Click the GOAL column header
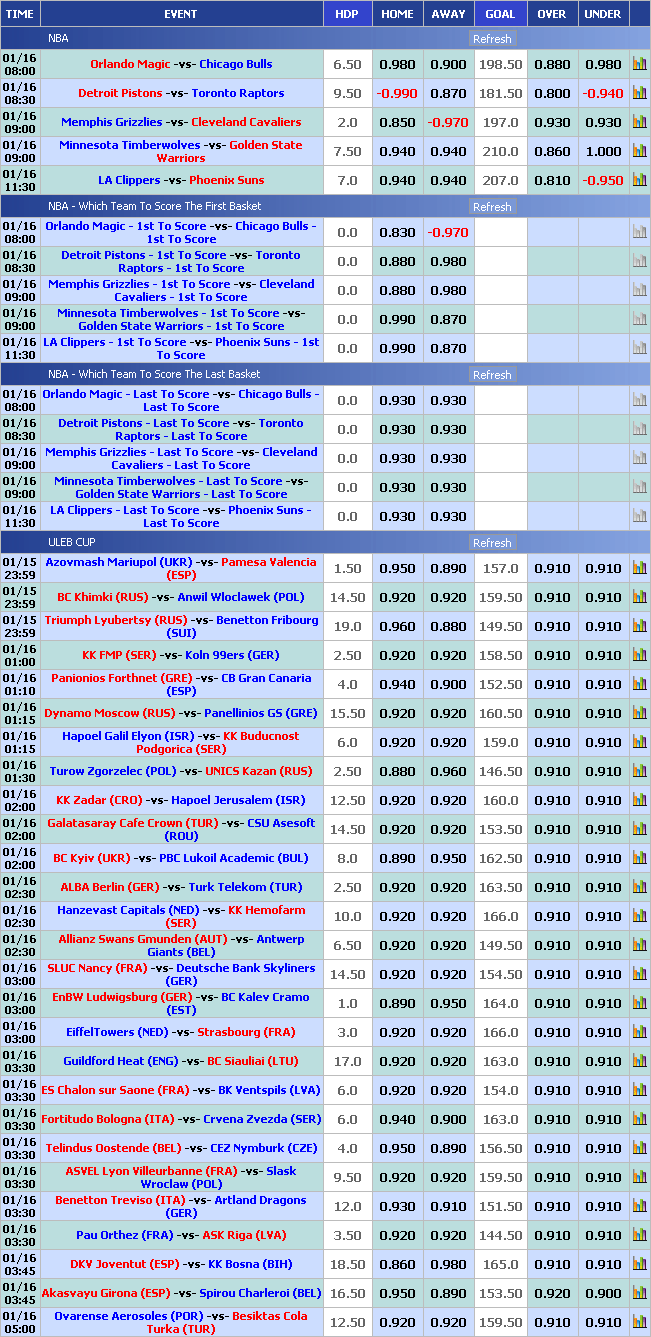Screen dimensions: 651x1337 500,14
